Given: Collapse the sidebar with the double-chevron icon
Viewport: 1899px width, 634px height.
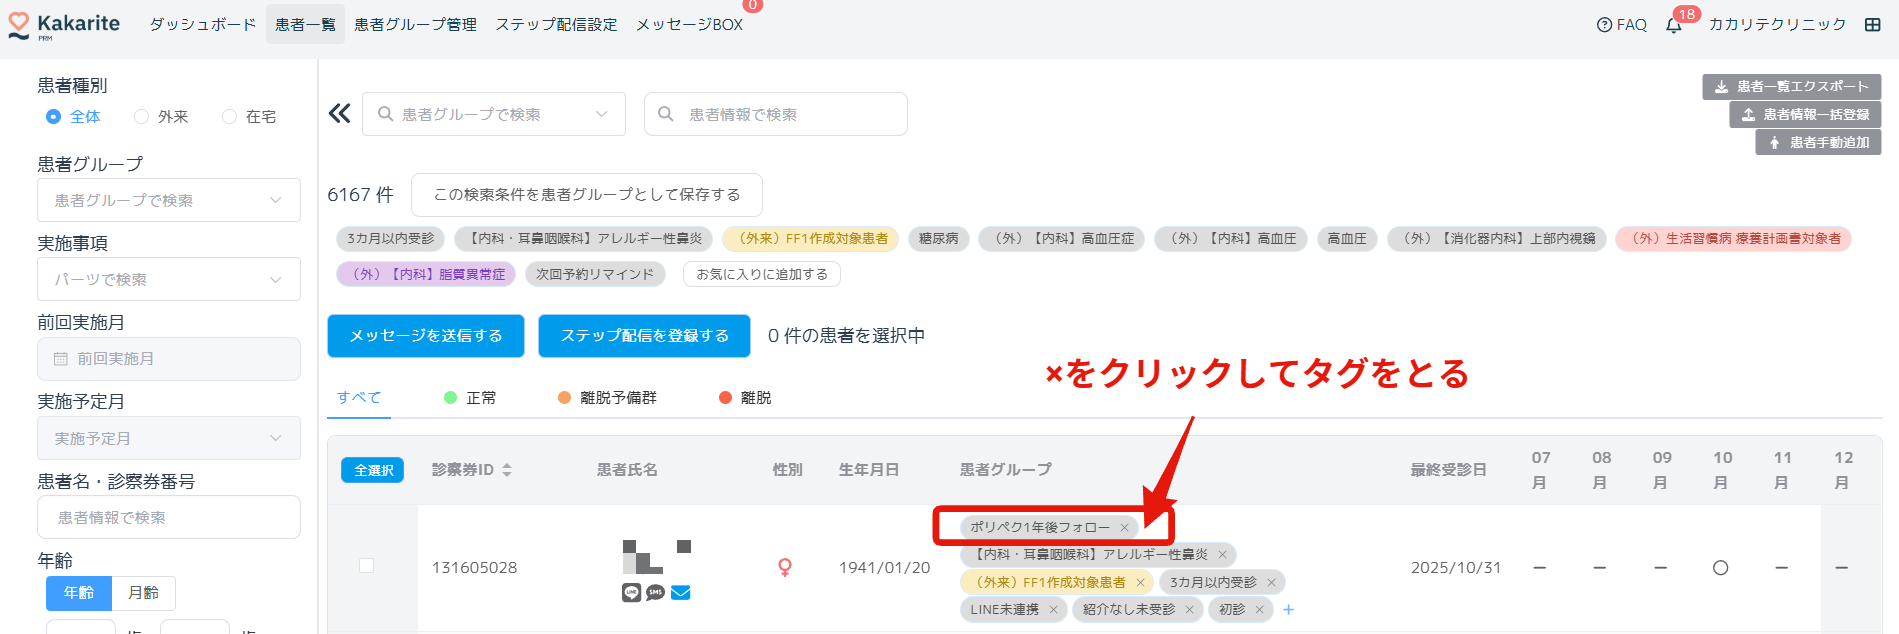Looking at the screenshot, I should click(x=340, y=114).
